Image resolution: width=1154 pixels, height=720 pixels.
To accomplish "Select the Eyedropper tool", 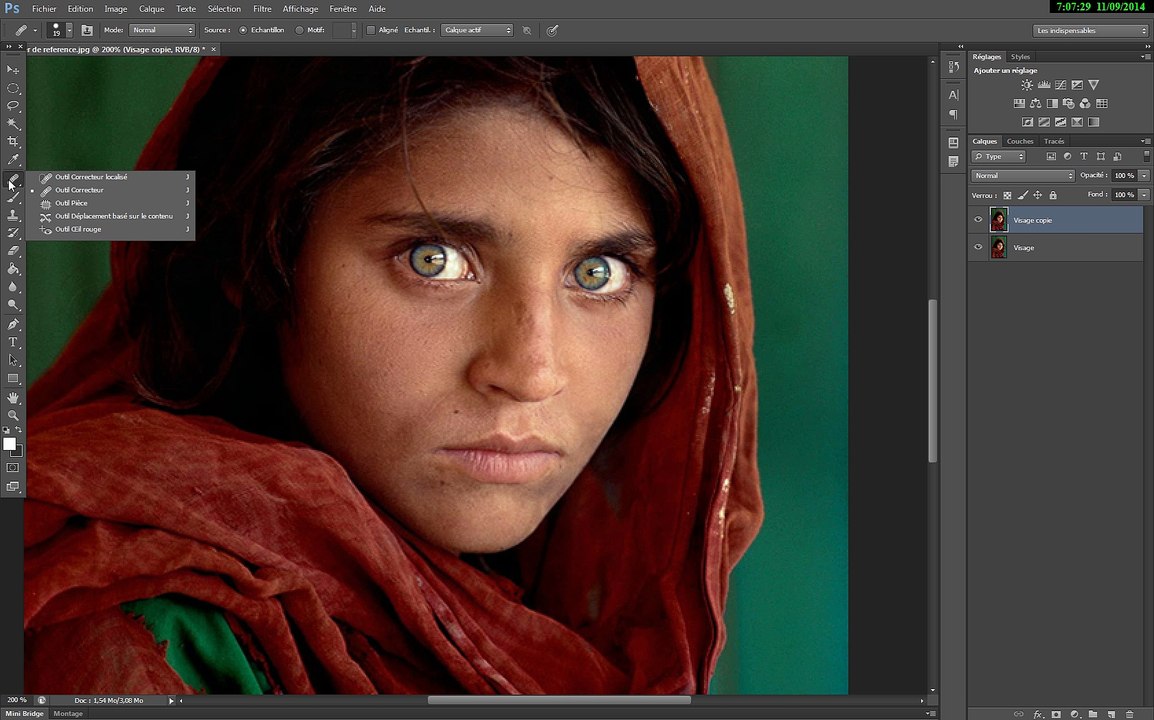I will pyautogui.click(x=13, y=160).
